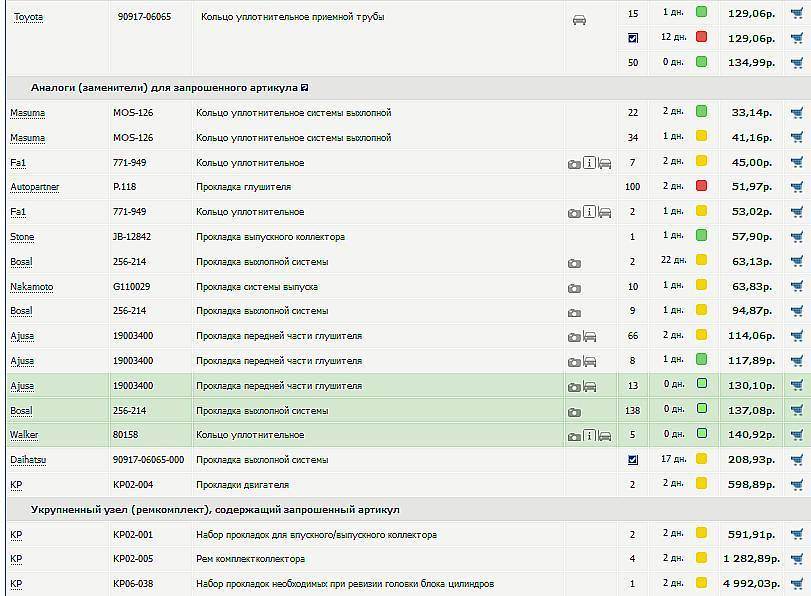Open photo icon for Nakamoto G110029
Screen dimensions: 811x596
click(574, 287)
